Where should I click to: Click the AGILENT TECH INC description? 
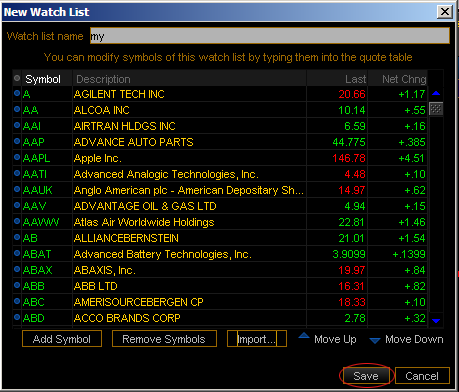click(x=119, y=94)
